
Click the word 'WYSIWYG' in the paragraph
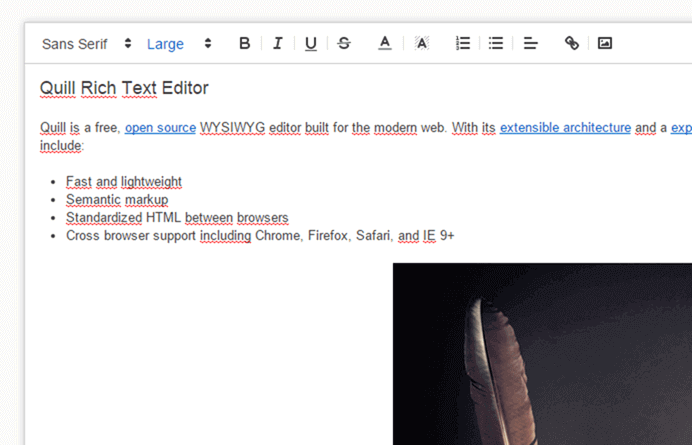click(x=233, y=128)
